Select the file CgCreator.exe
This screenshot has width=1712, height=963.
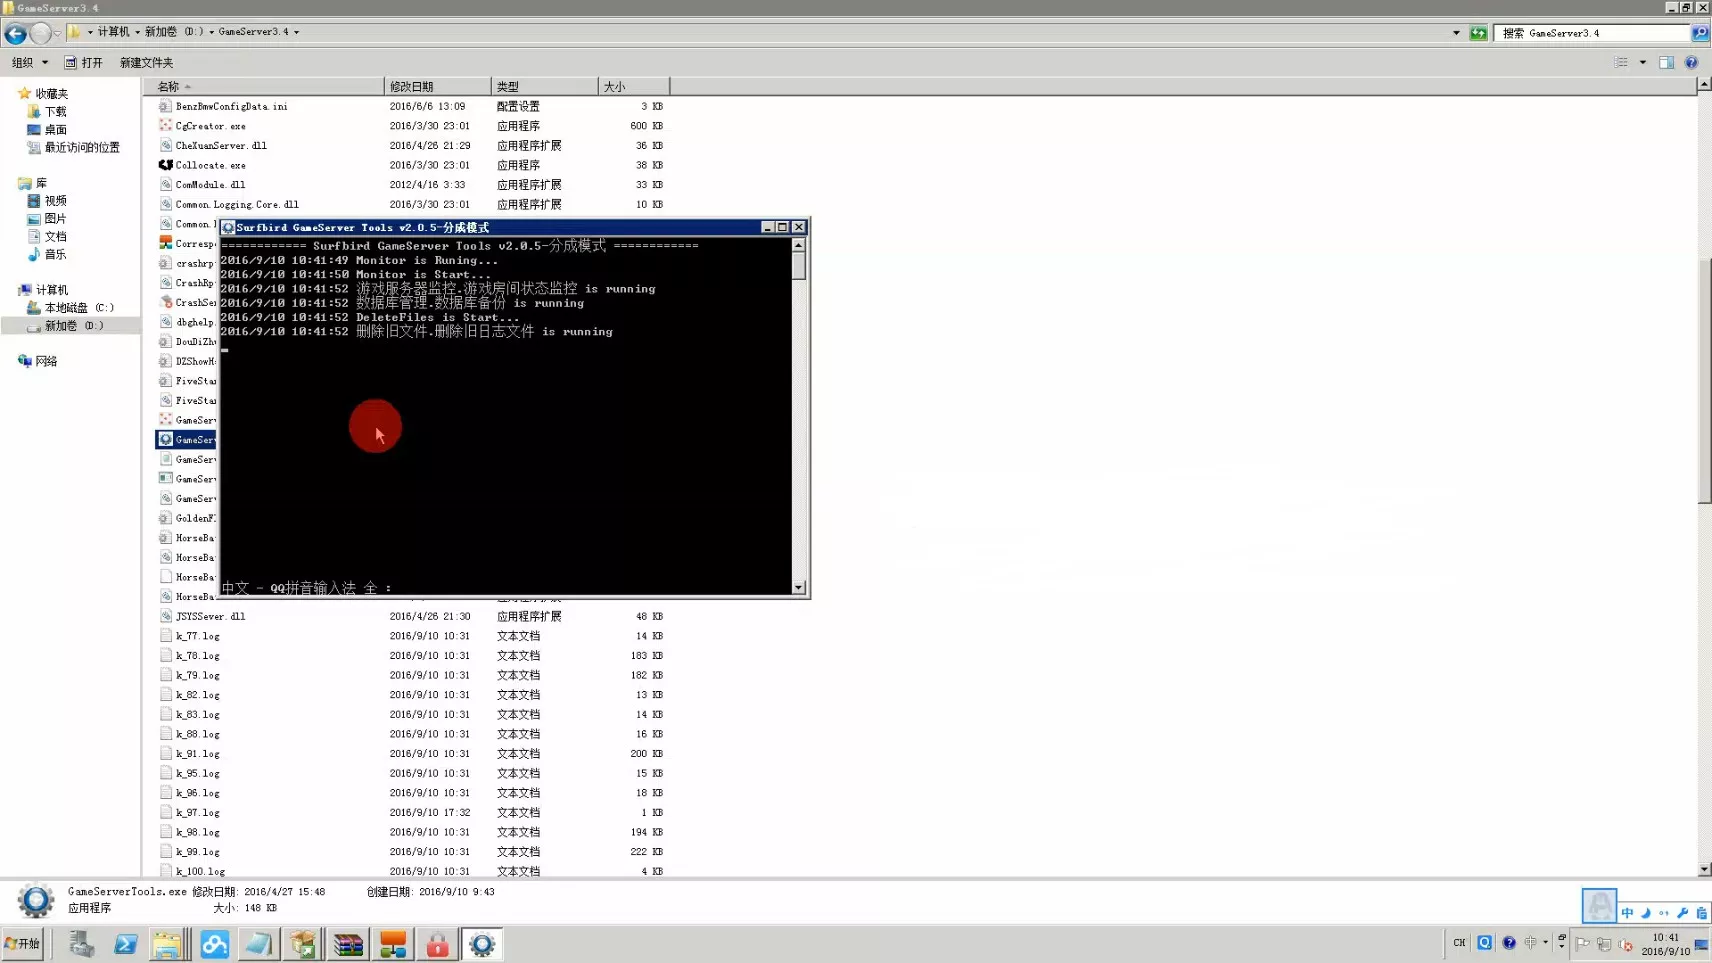(x=210, y=126)
